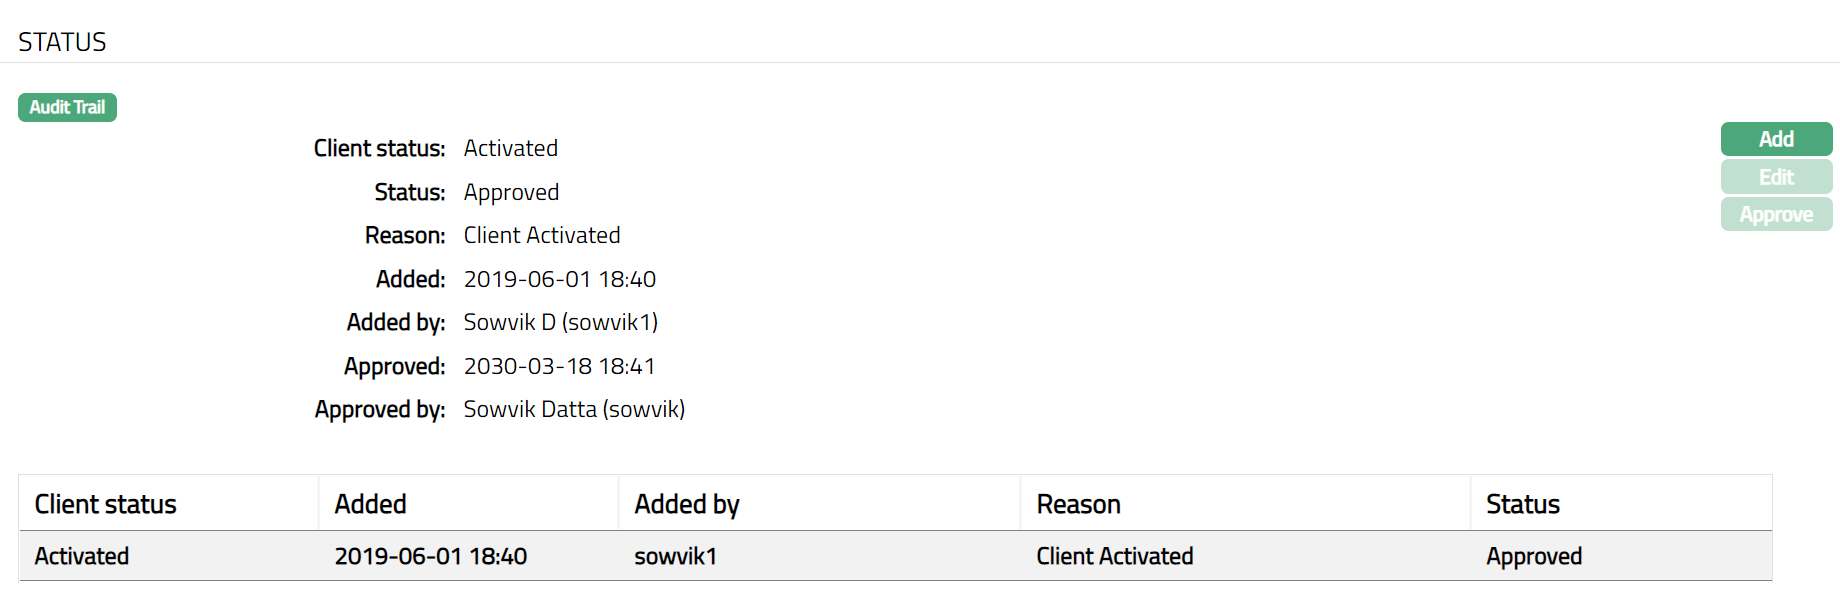Sort by Client status column header
This screenshot has height=593, width=1840.
click(105, 504)
